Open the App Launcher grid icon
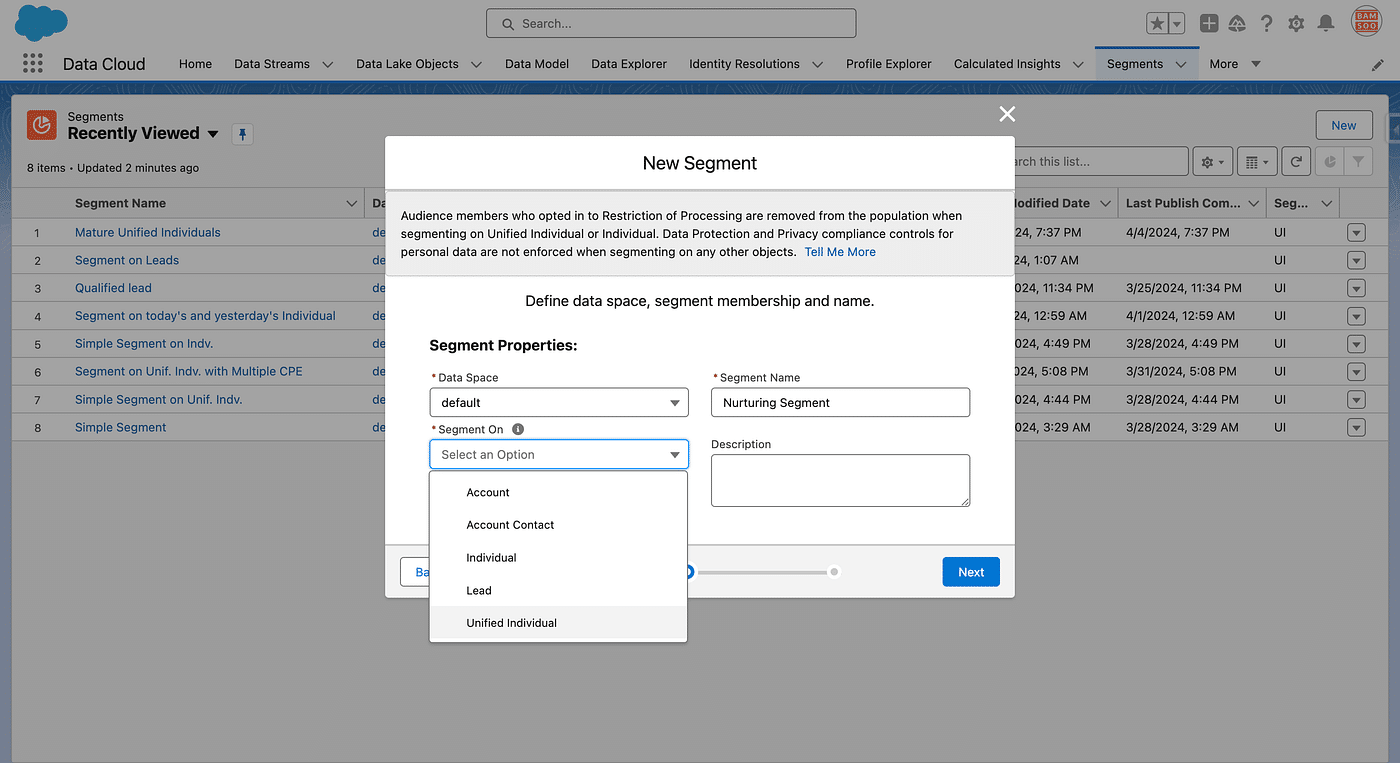Viewport: 1400px width, 763px height. pos(33,63)
